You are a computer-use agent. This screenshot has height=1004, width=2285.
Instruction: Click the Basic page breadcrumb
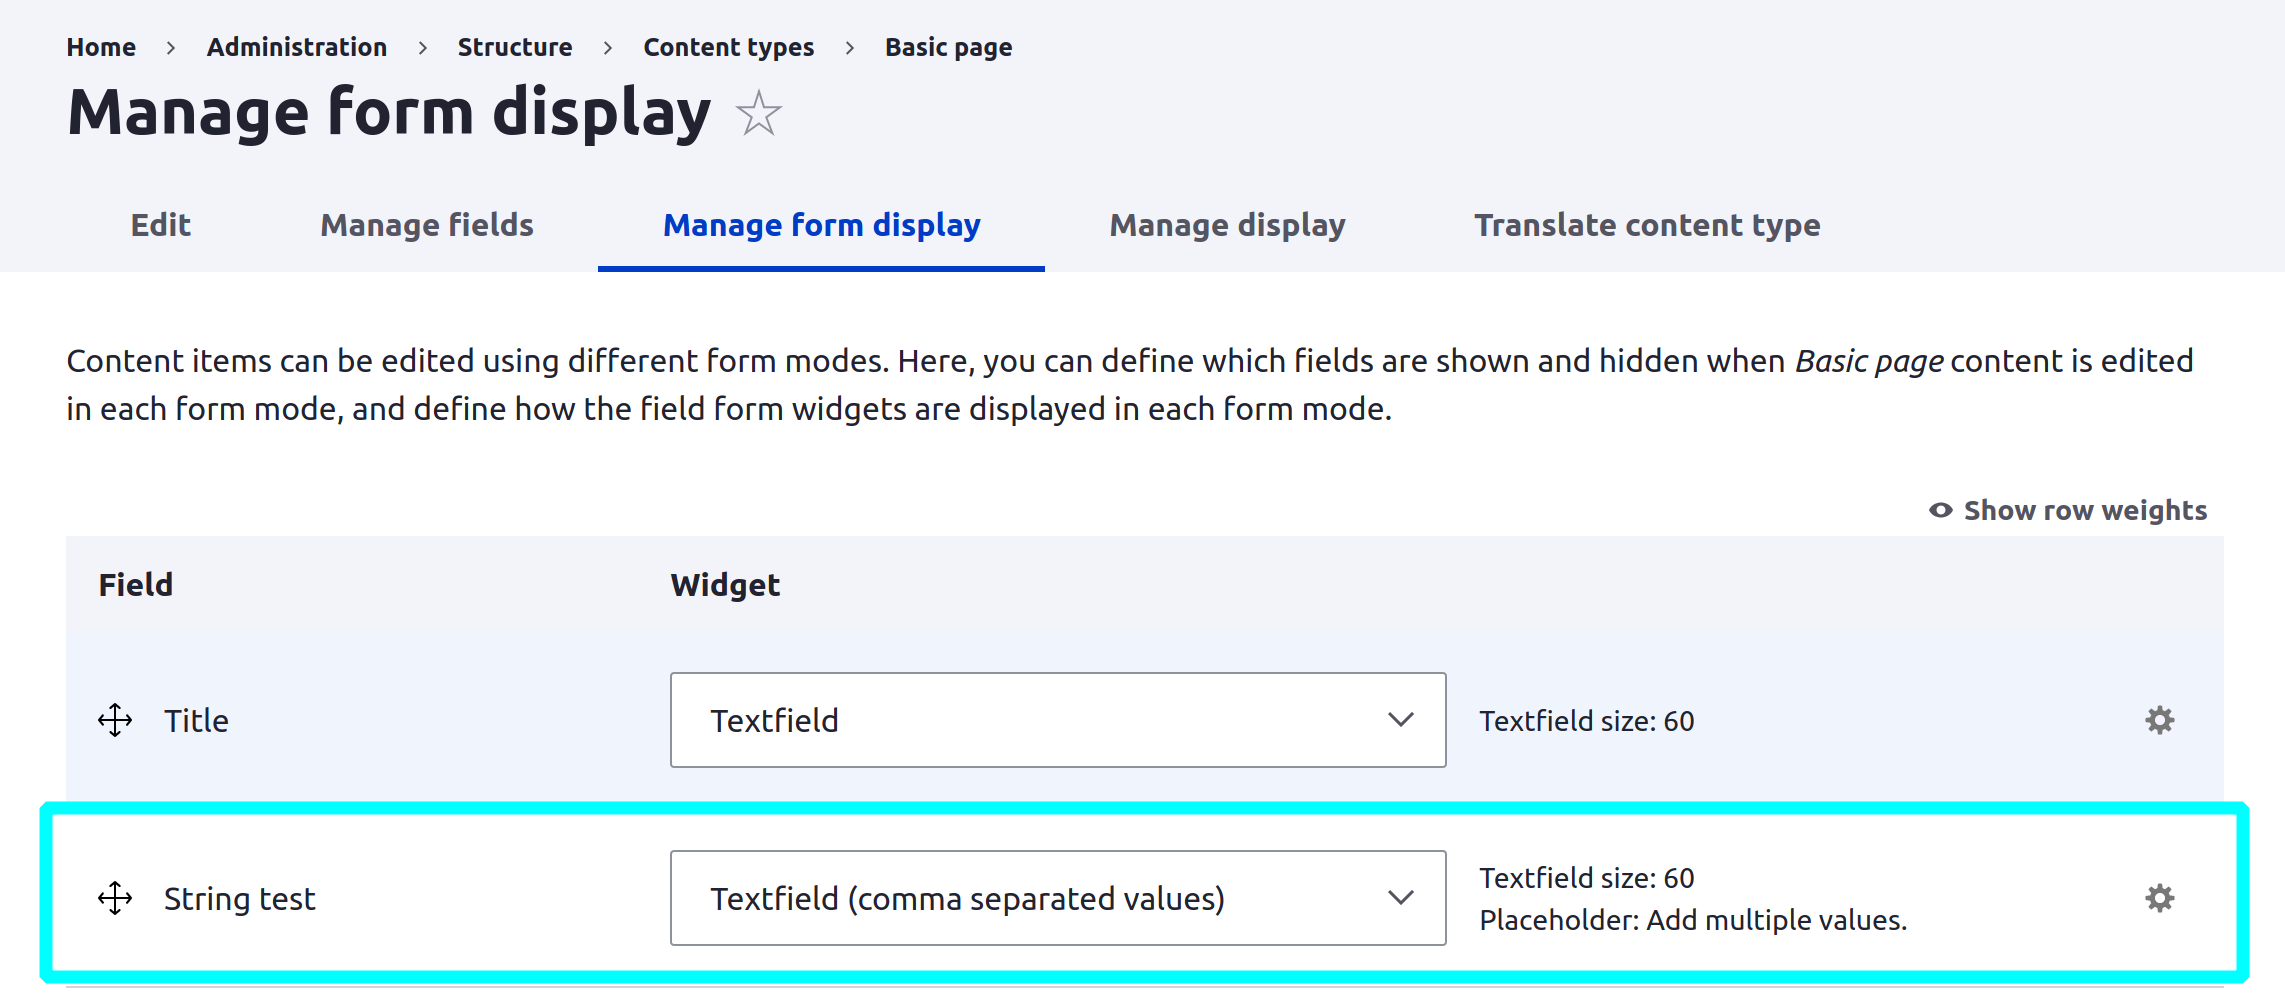coord(948,46)
